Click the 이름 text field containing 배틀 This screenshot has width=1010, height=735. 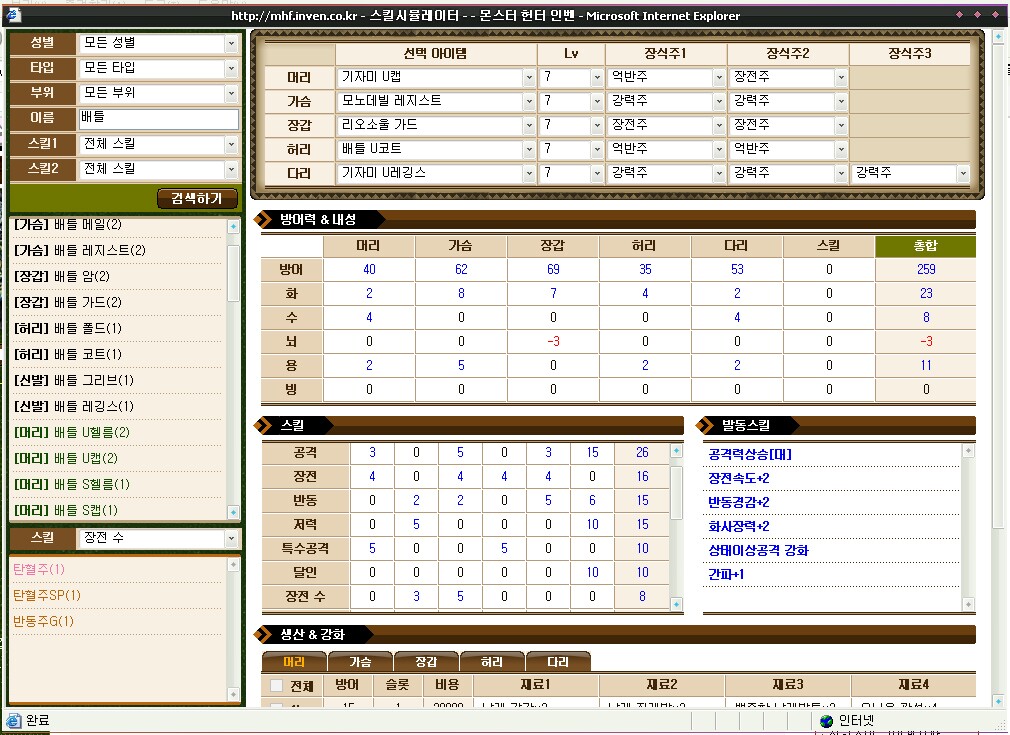(x=158, y=117)
